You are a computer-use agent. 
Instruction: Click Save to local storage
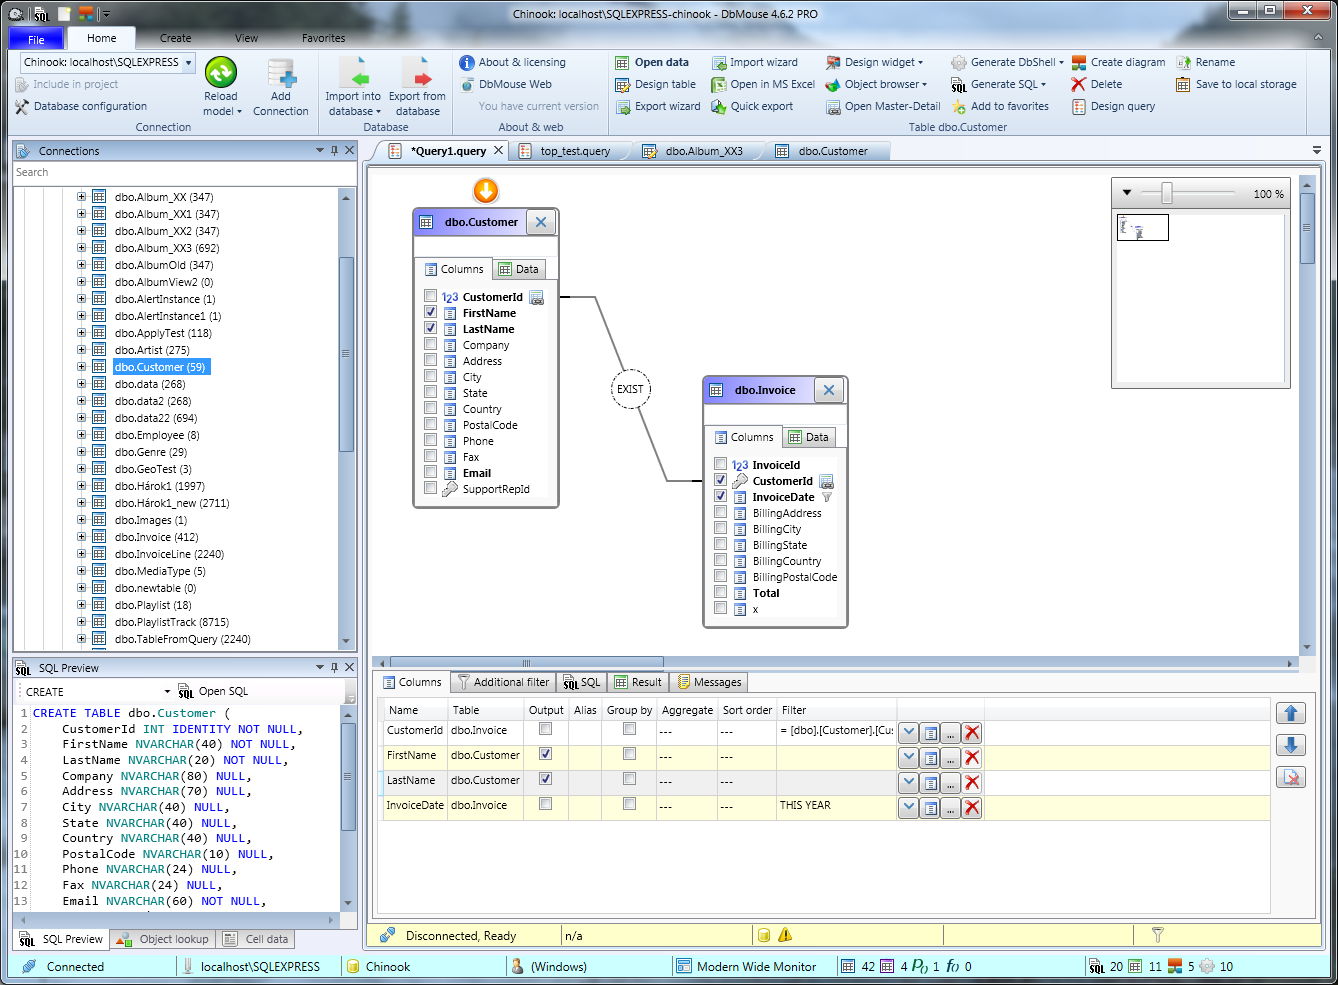1236,84
